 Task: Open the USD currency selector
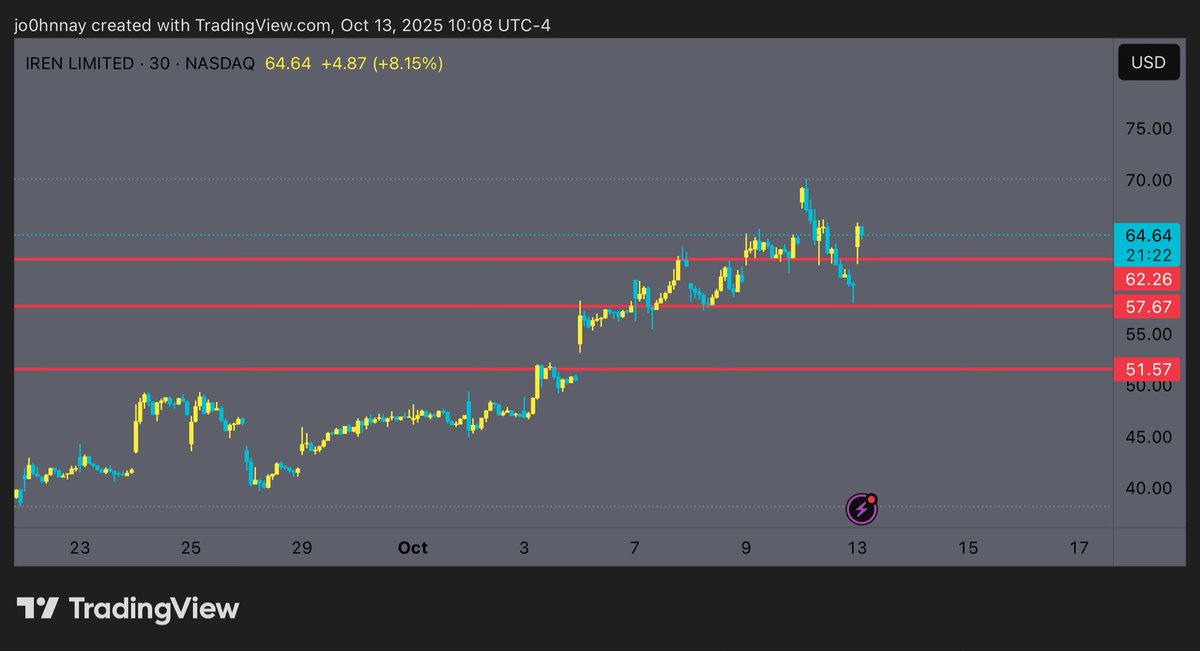tap(1147, 63)
